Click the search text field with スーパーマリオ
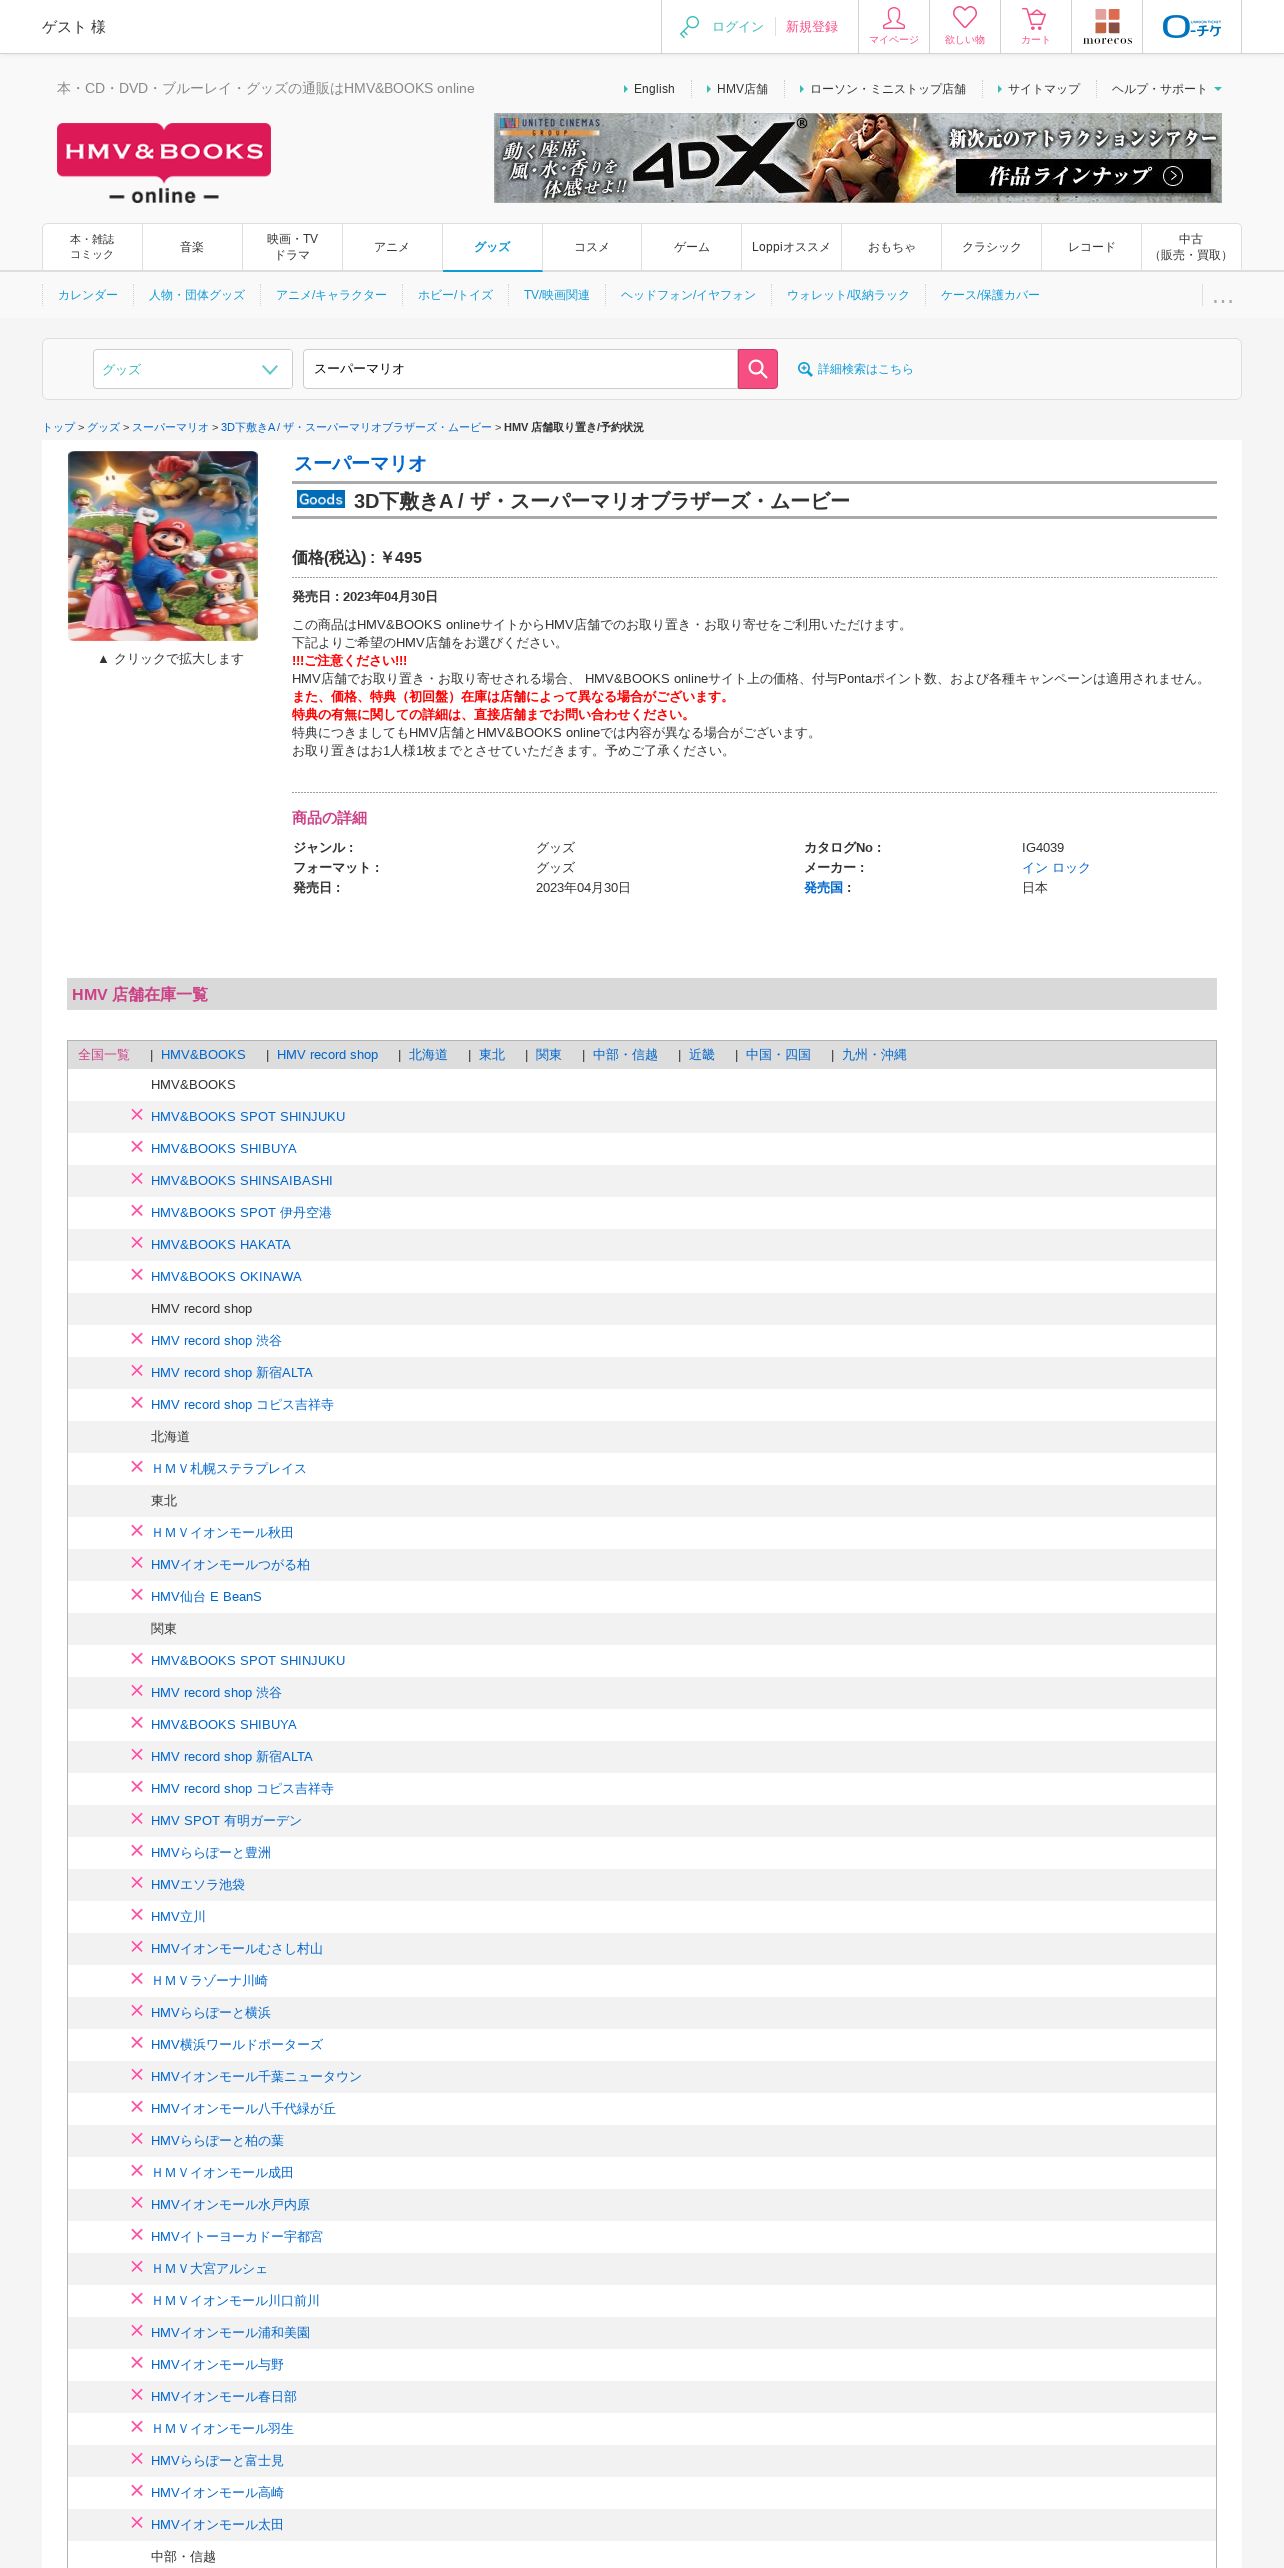1284x2568 pixels. 520,369
